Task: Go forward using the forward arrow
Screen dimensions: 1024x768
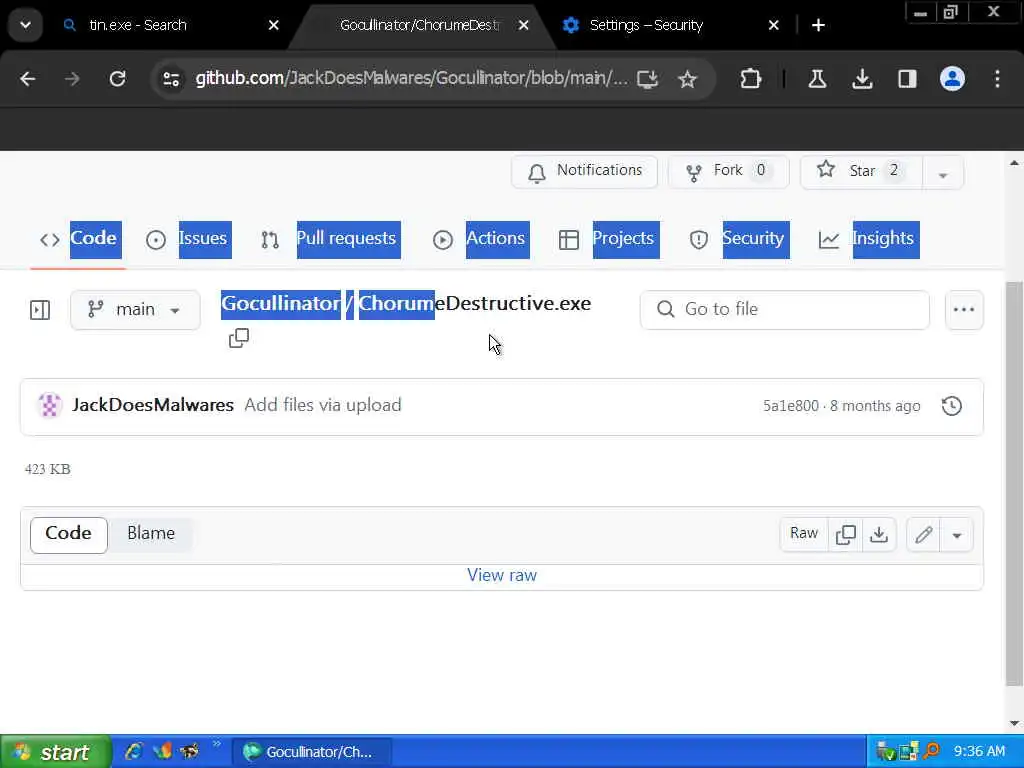Action: tap(72, 79)
